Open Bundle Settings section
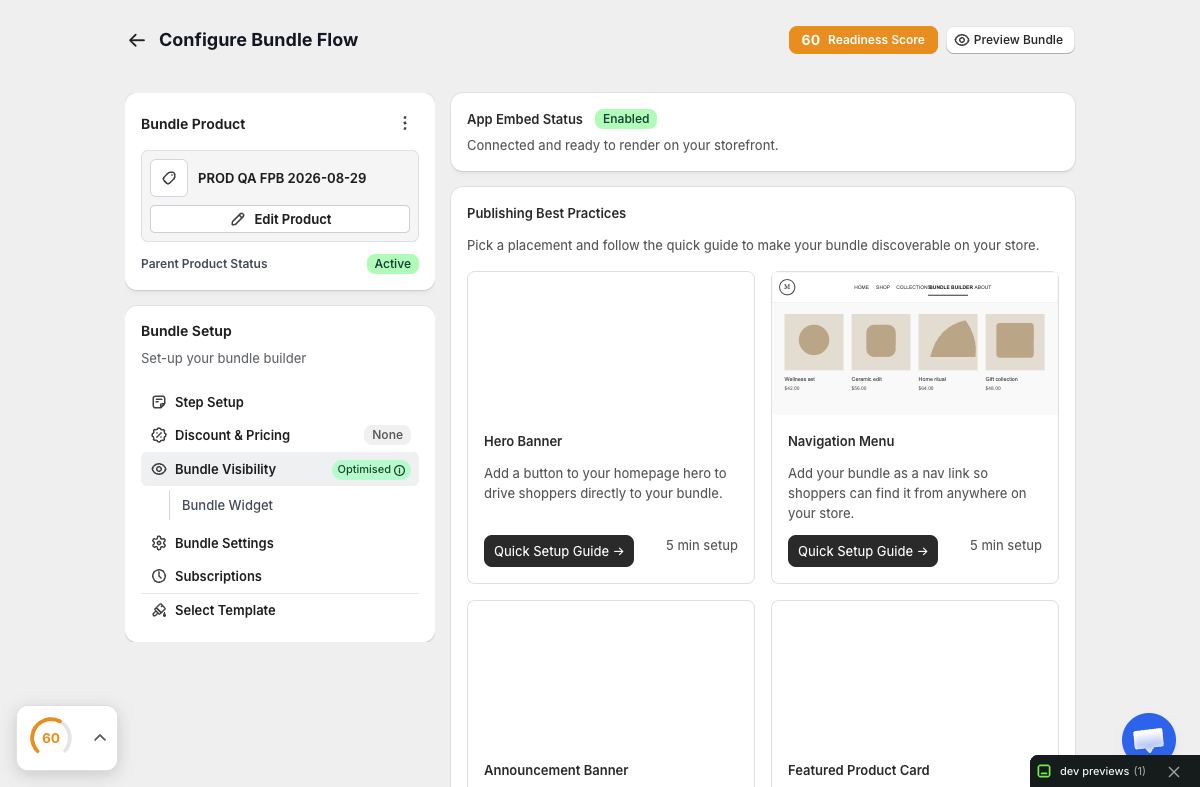This screenshot has height=787, width=1200. click(280, 543)
